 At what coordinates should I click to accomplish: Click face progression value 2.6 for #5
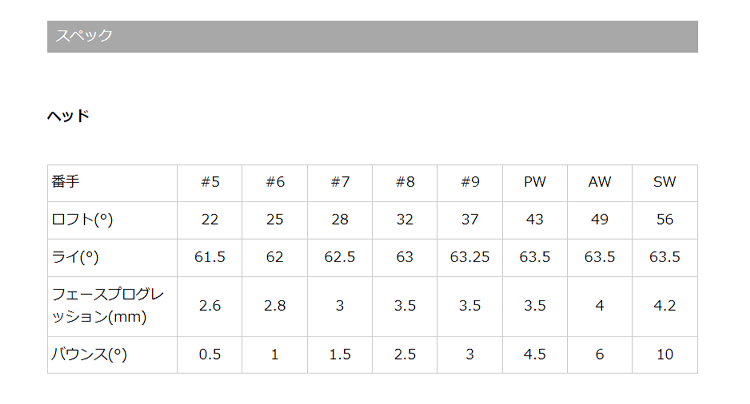(x=210, y=306)
